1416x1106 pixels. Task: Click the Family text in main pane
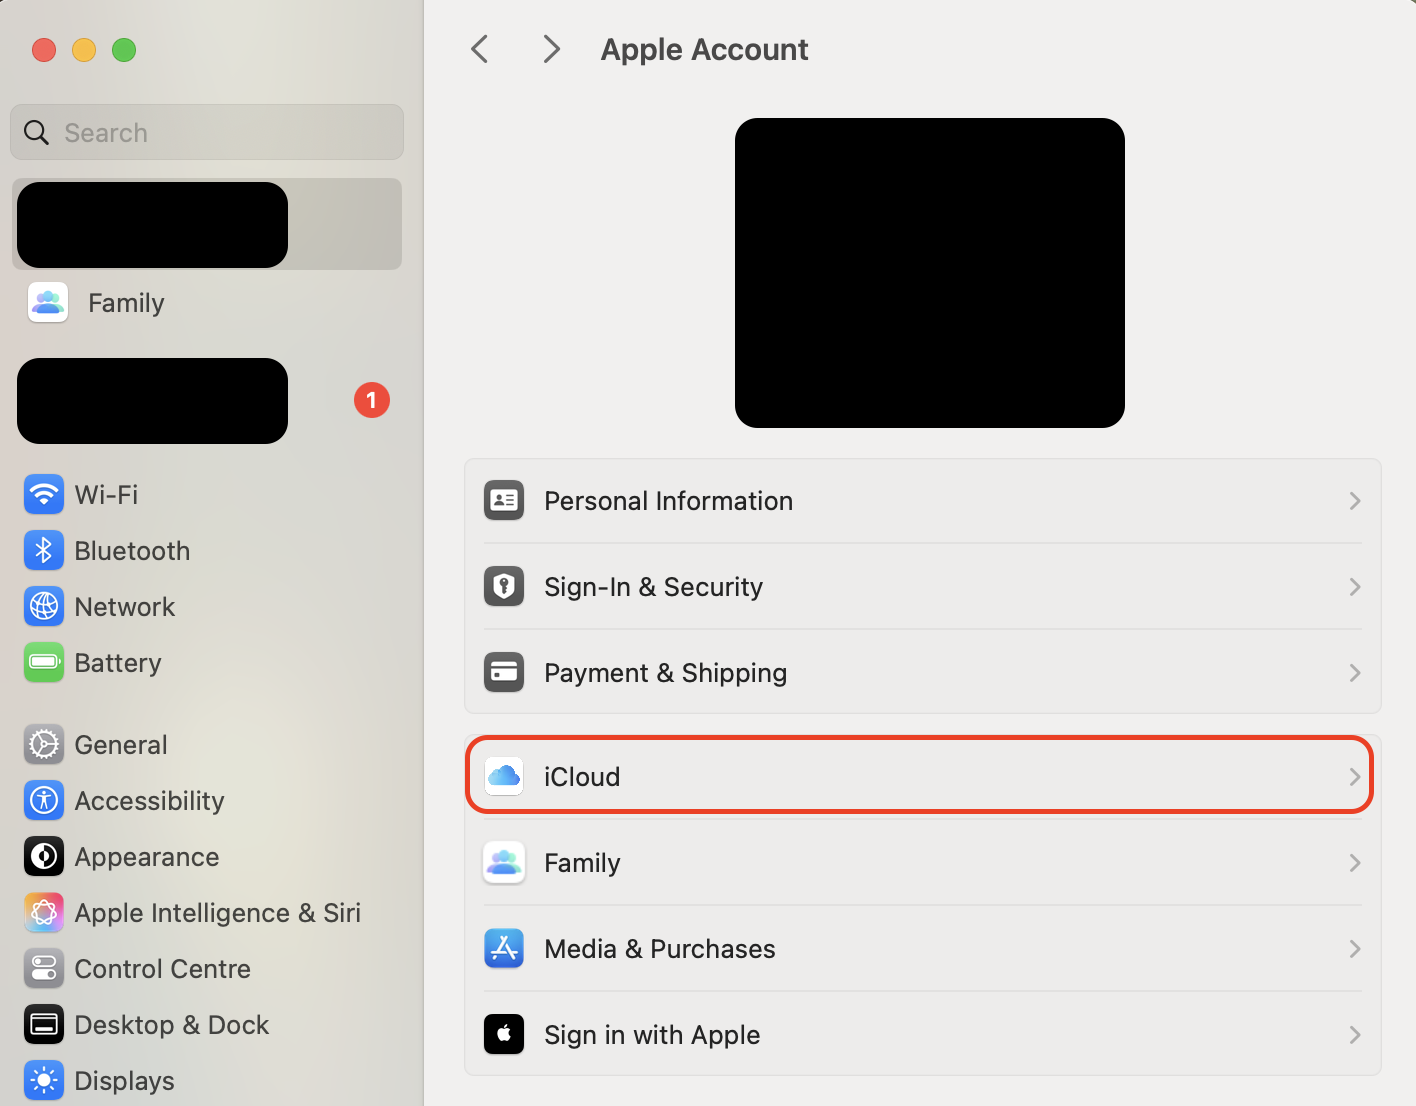coord(582,863)
